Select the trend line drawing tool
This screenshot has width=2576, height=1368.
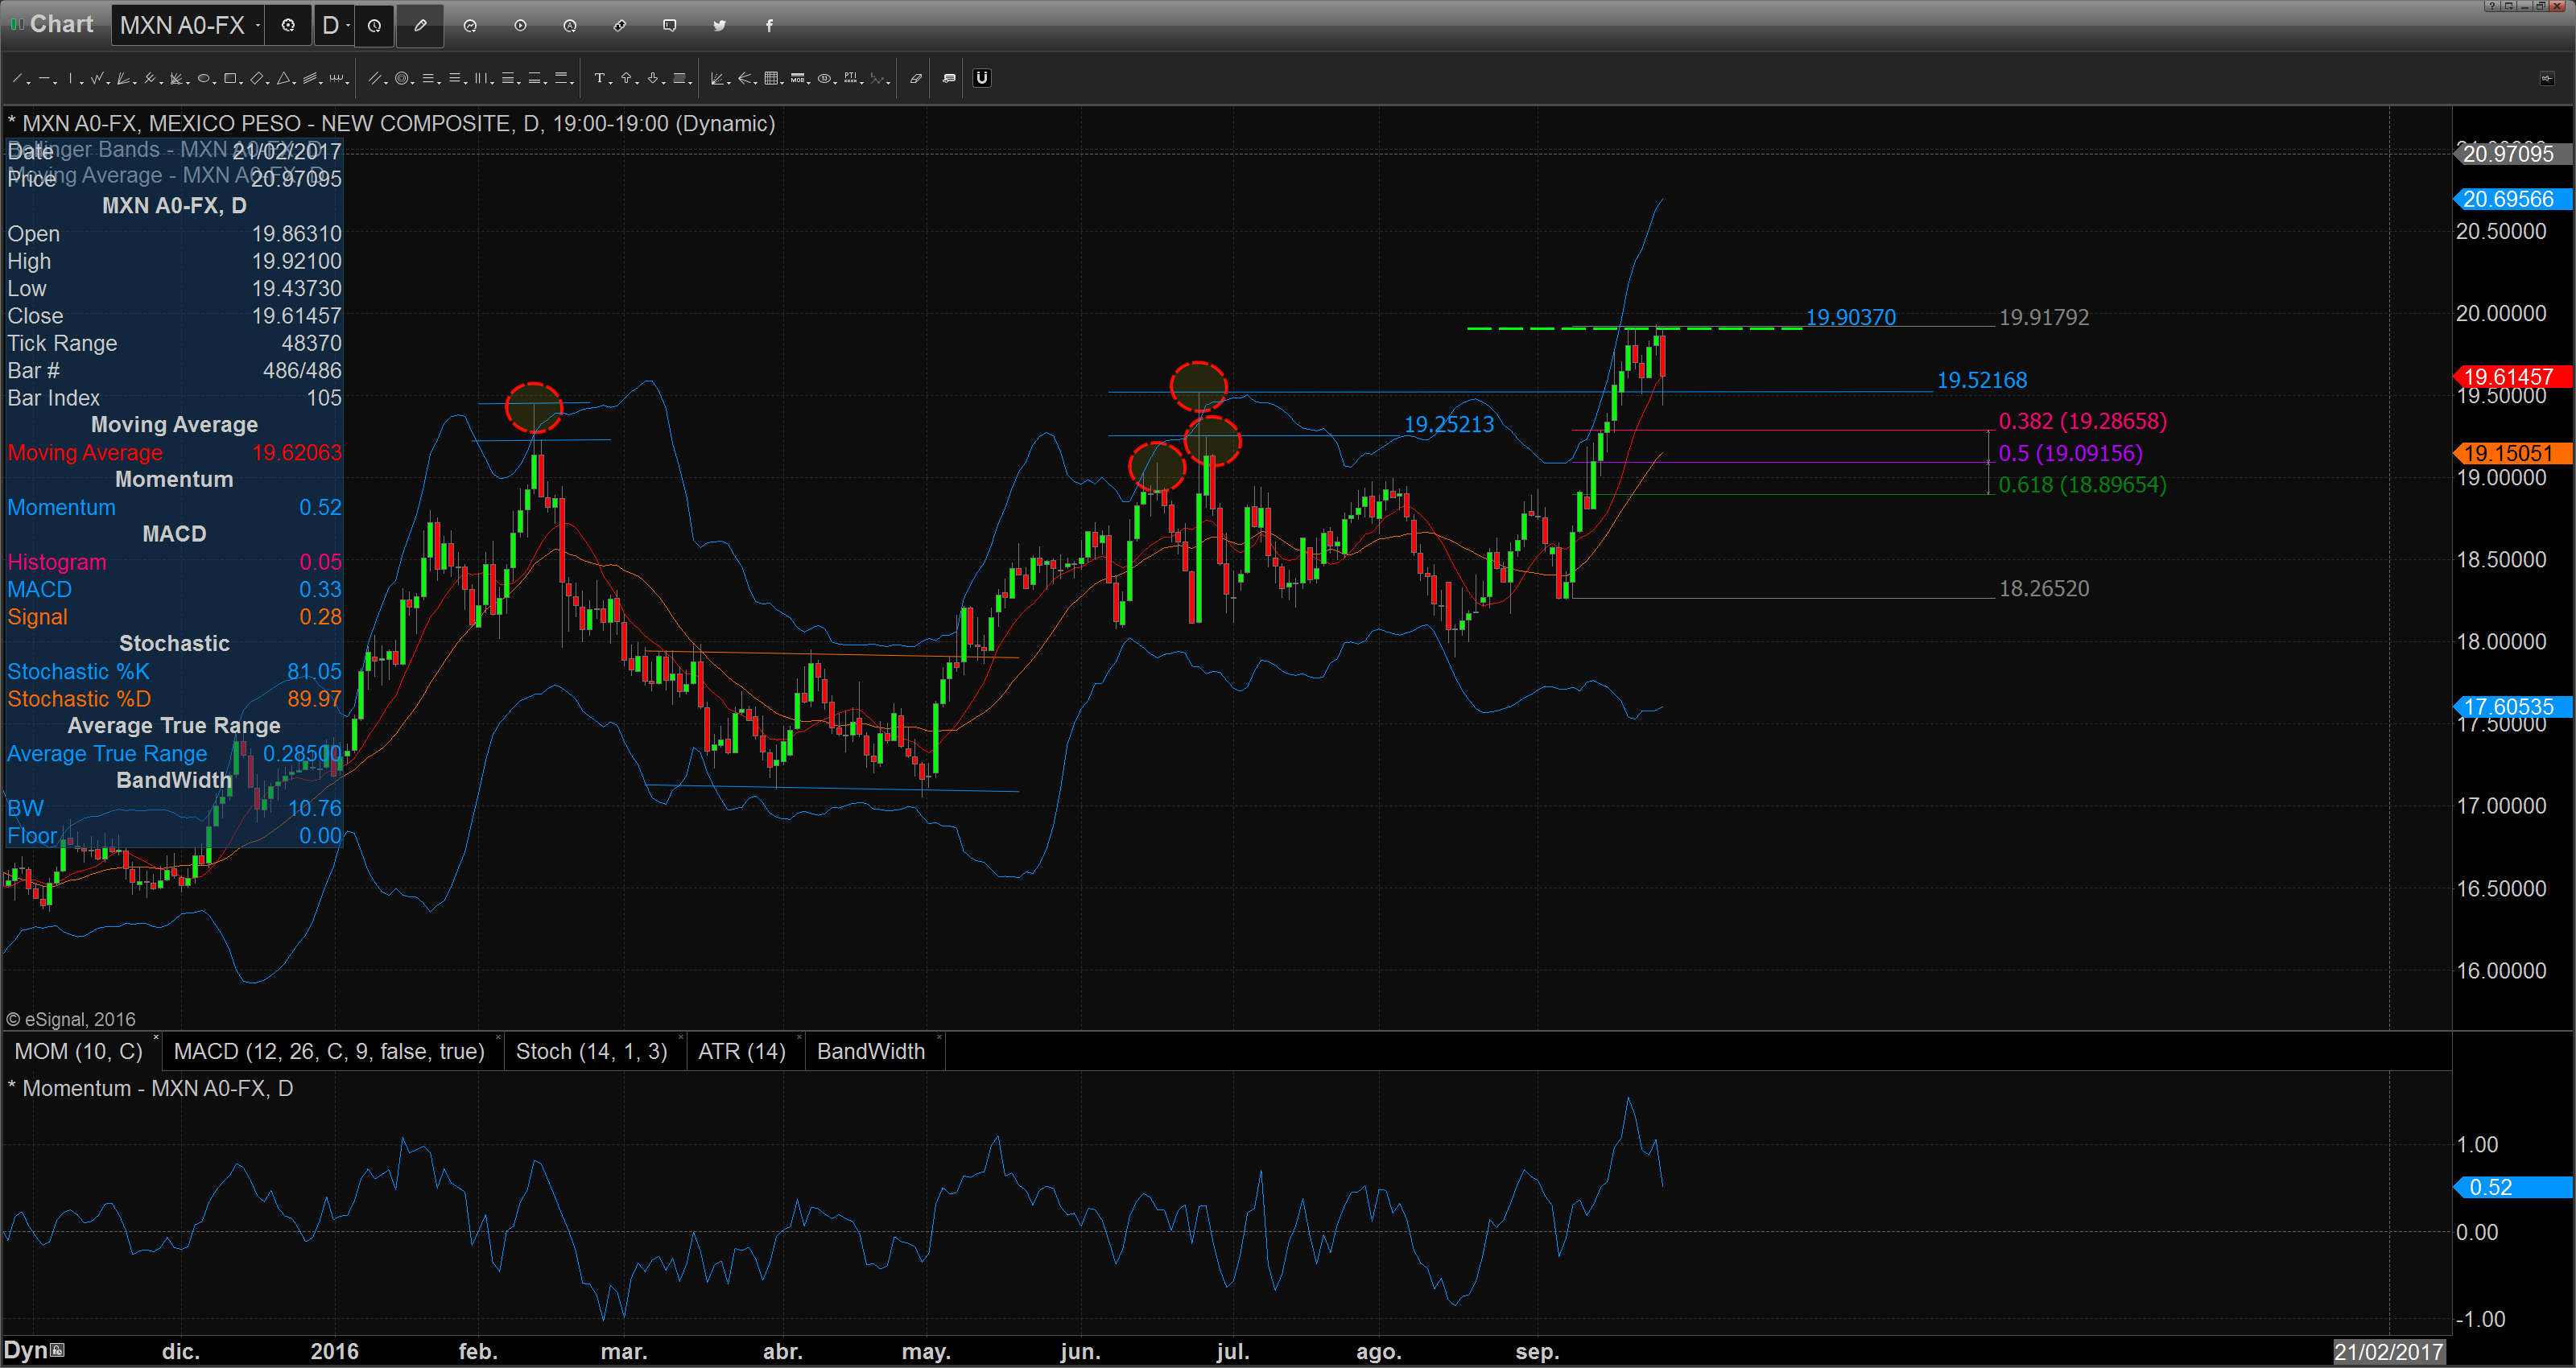tap(17, 78)
